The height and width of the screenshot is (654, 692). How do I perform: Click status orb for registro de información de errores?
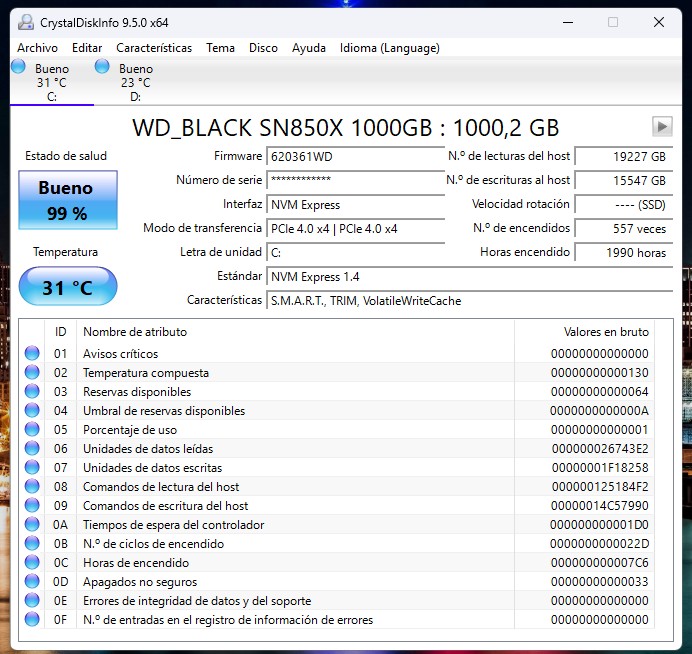(x=32, y=619)
